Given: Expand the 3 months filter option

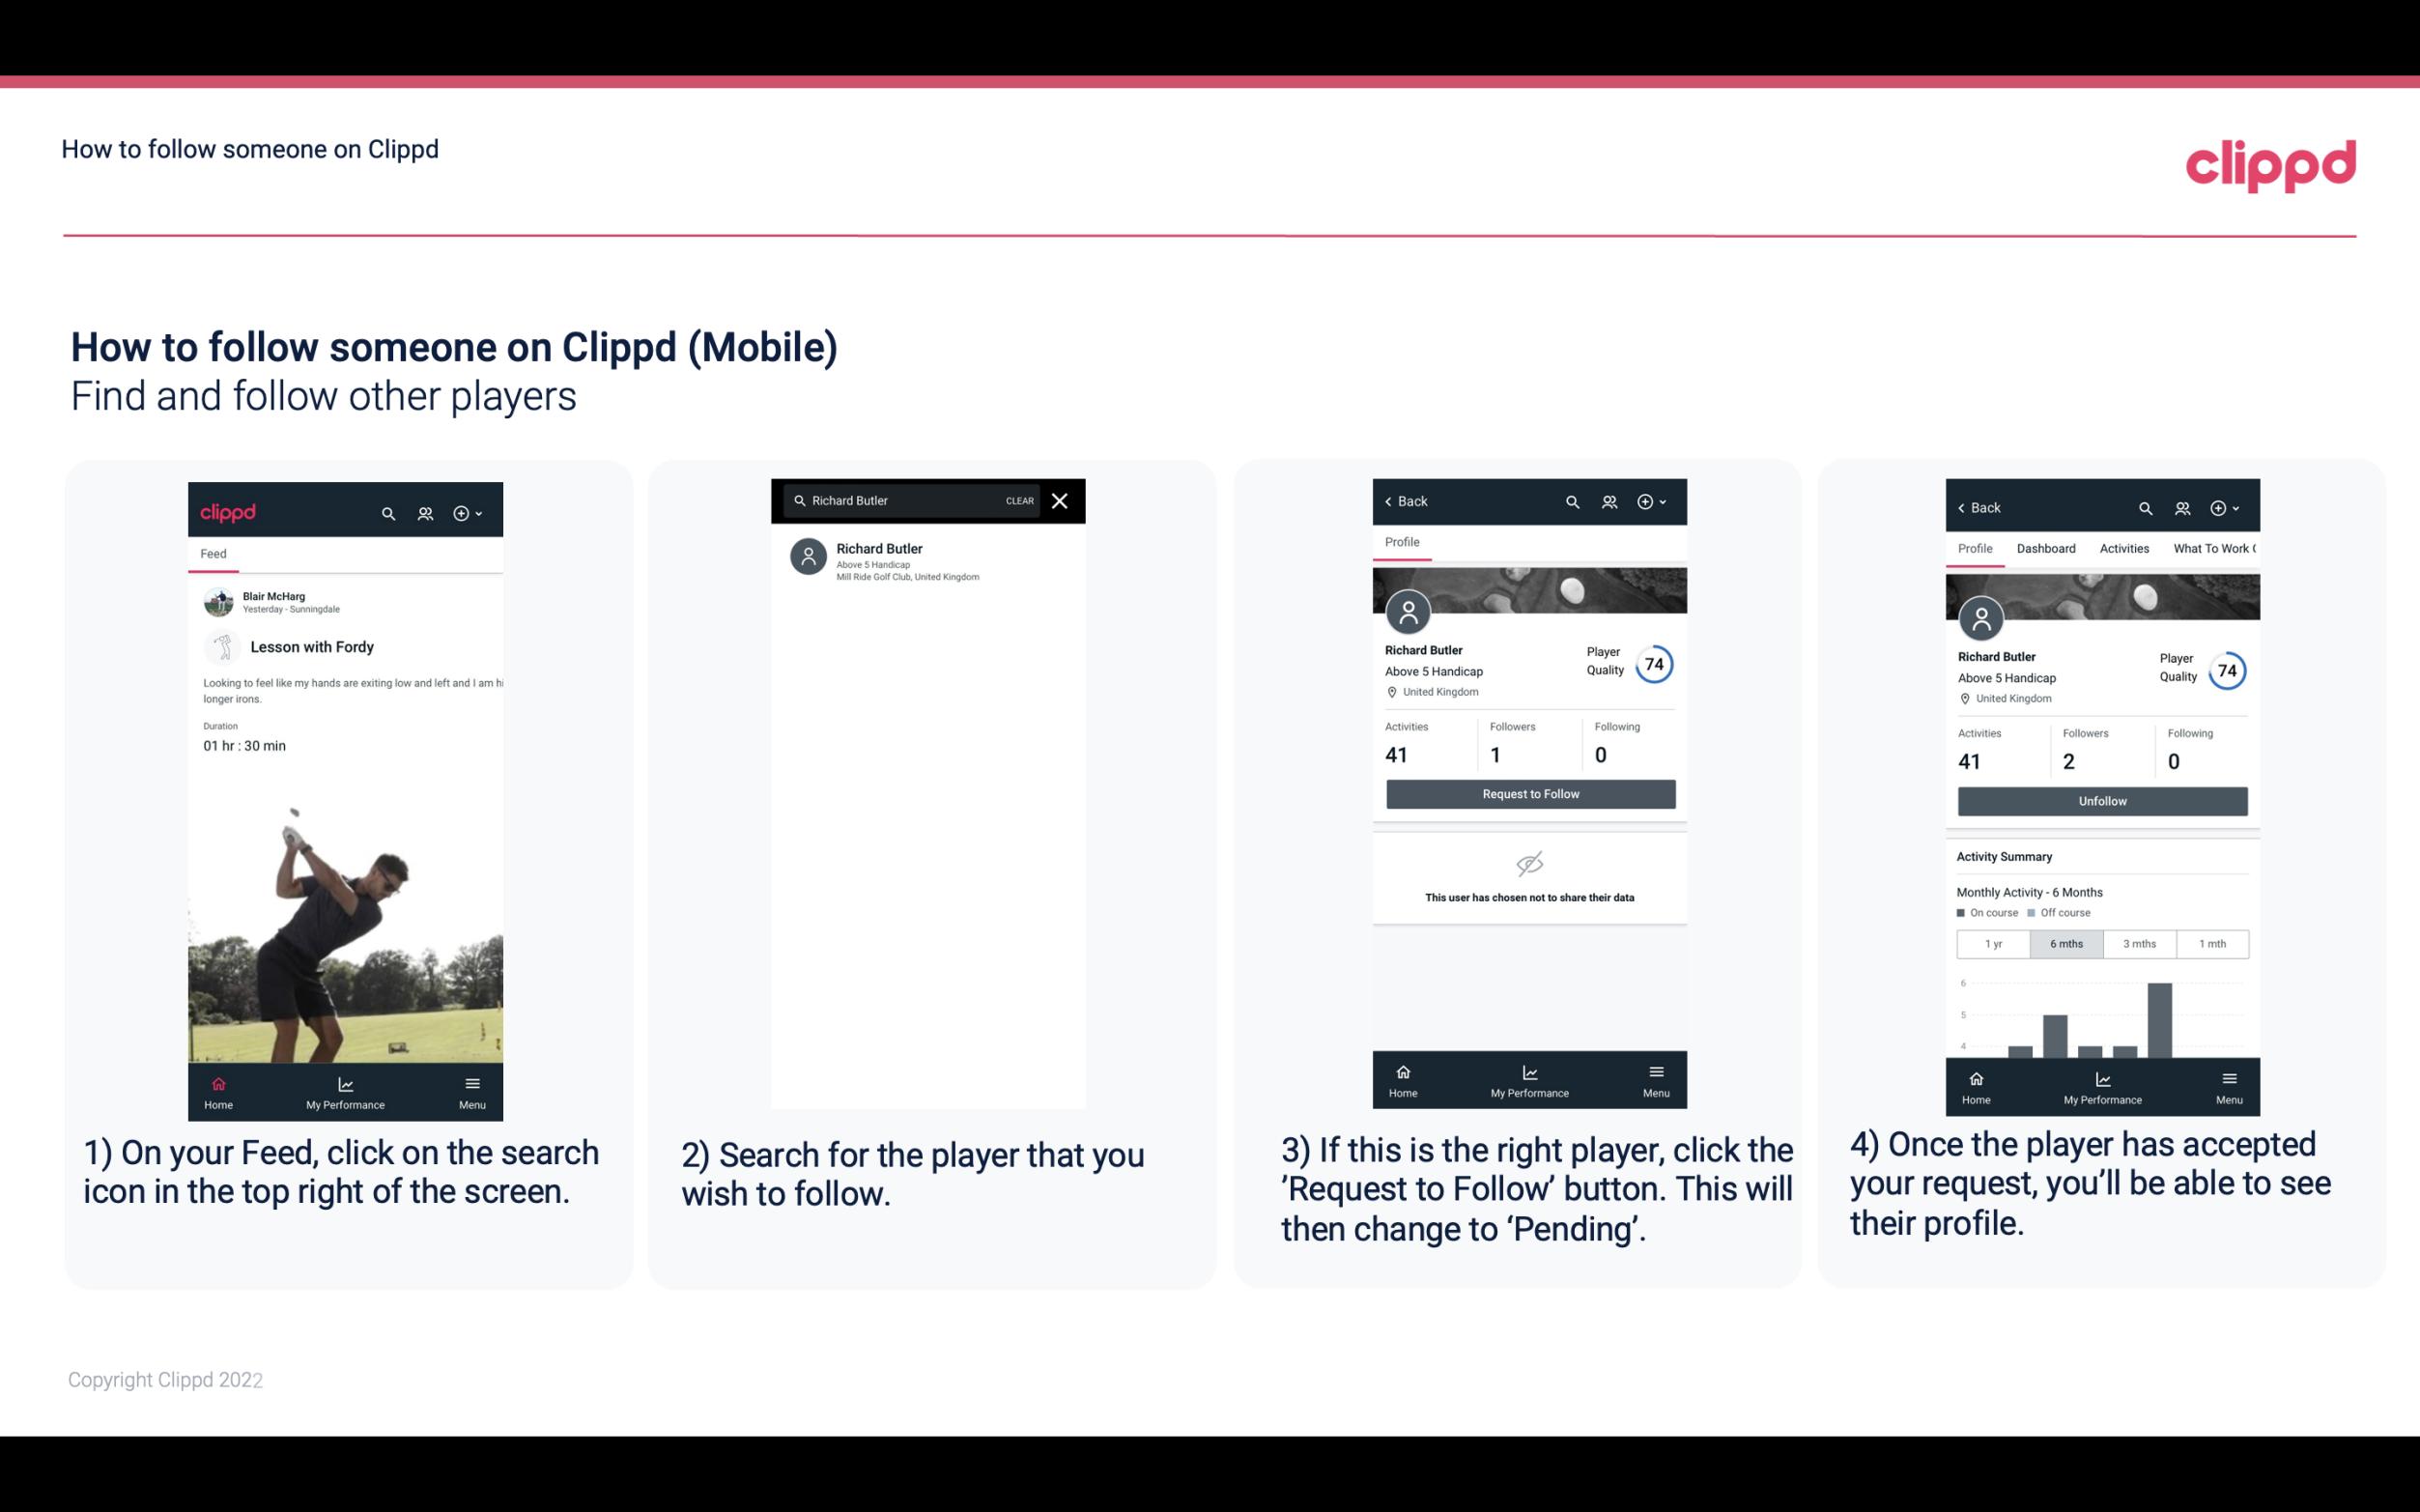Looking at the screenshot, I should coord(2140,944).
